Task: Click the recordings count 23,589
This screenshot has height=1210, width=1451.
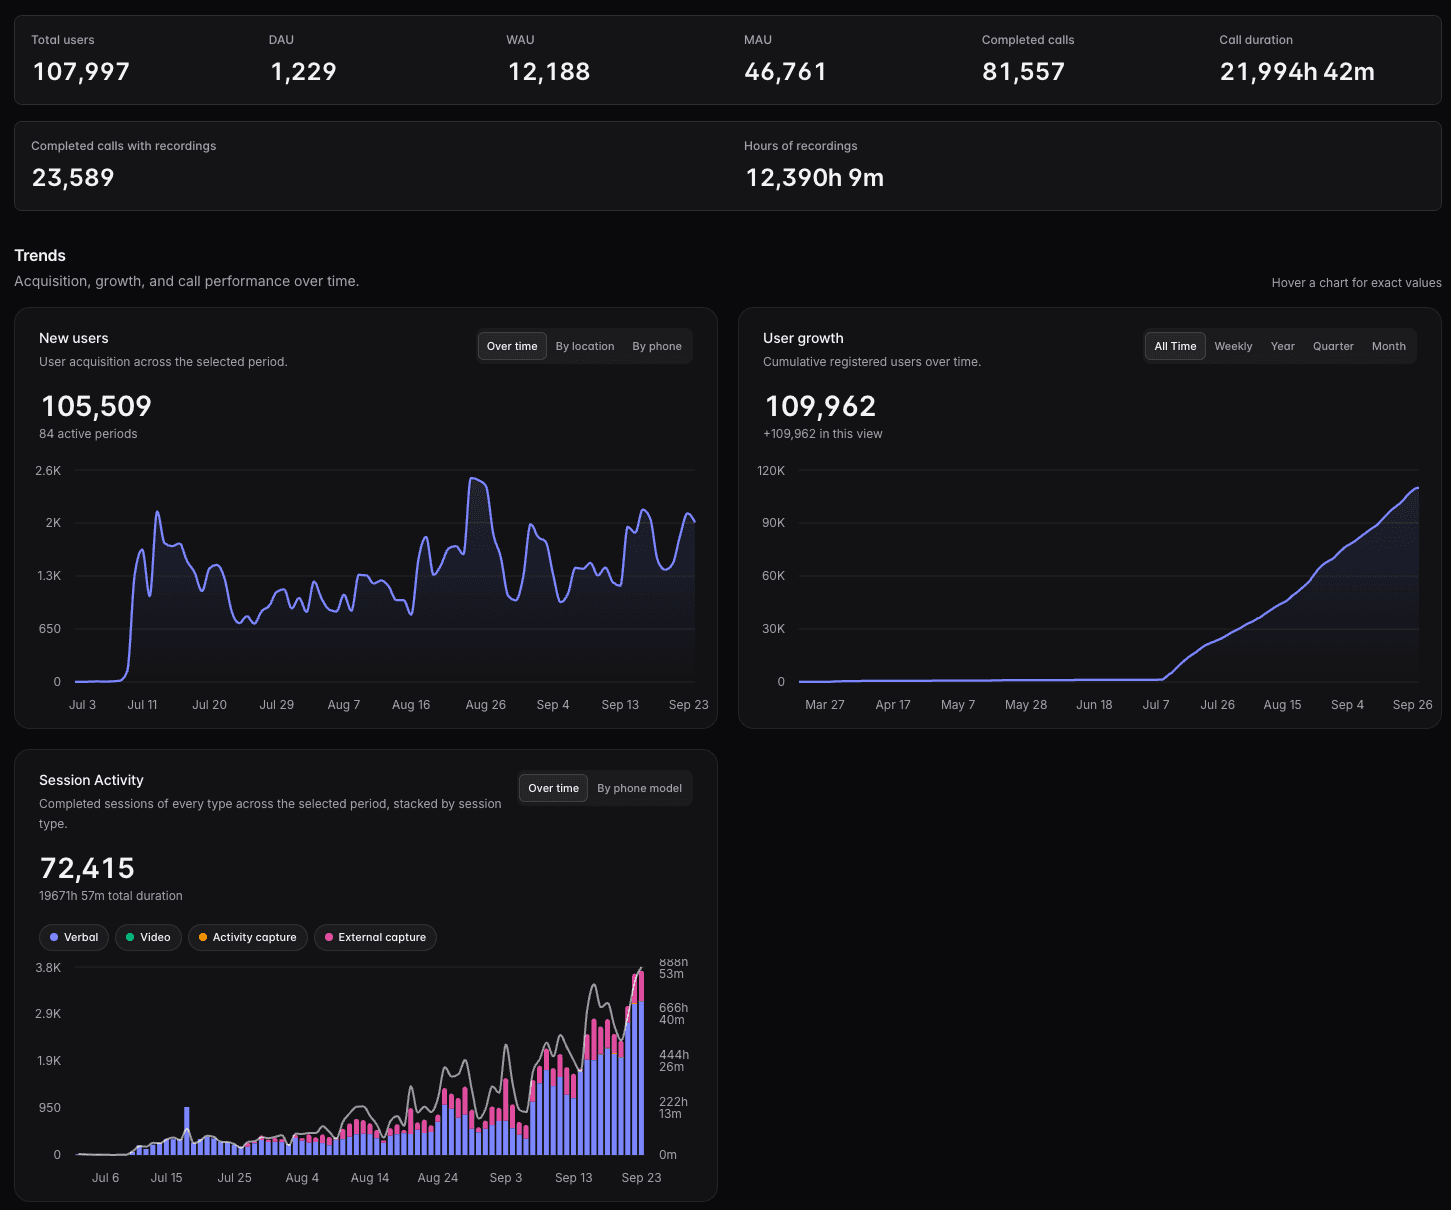Action: pyautogui.click(x=73, y=178)
